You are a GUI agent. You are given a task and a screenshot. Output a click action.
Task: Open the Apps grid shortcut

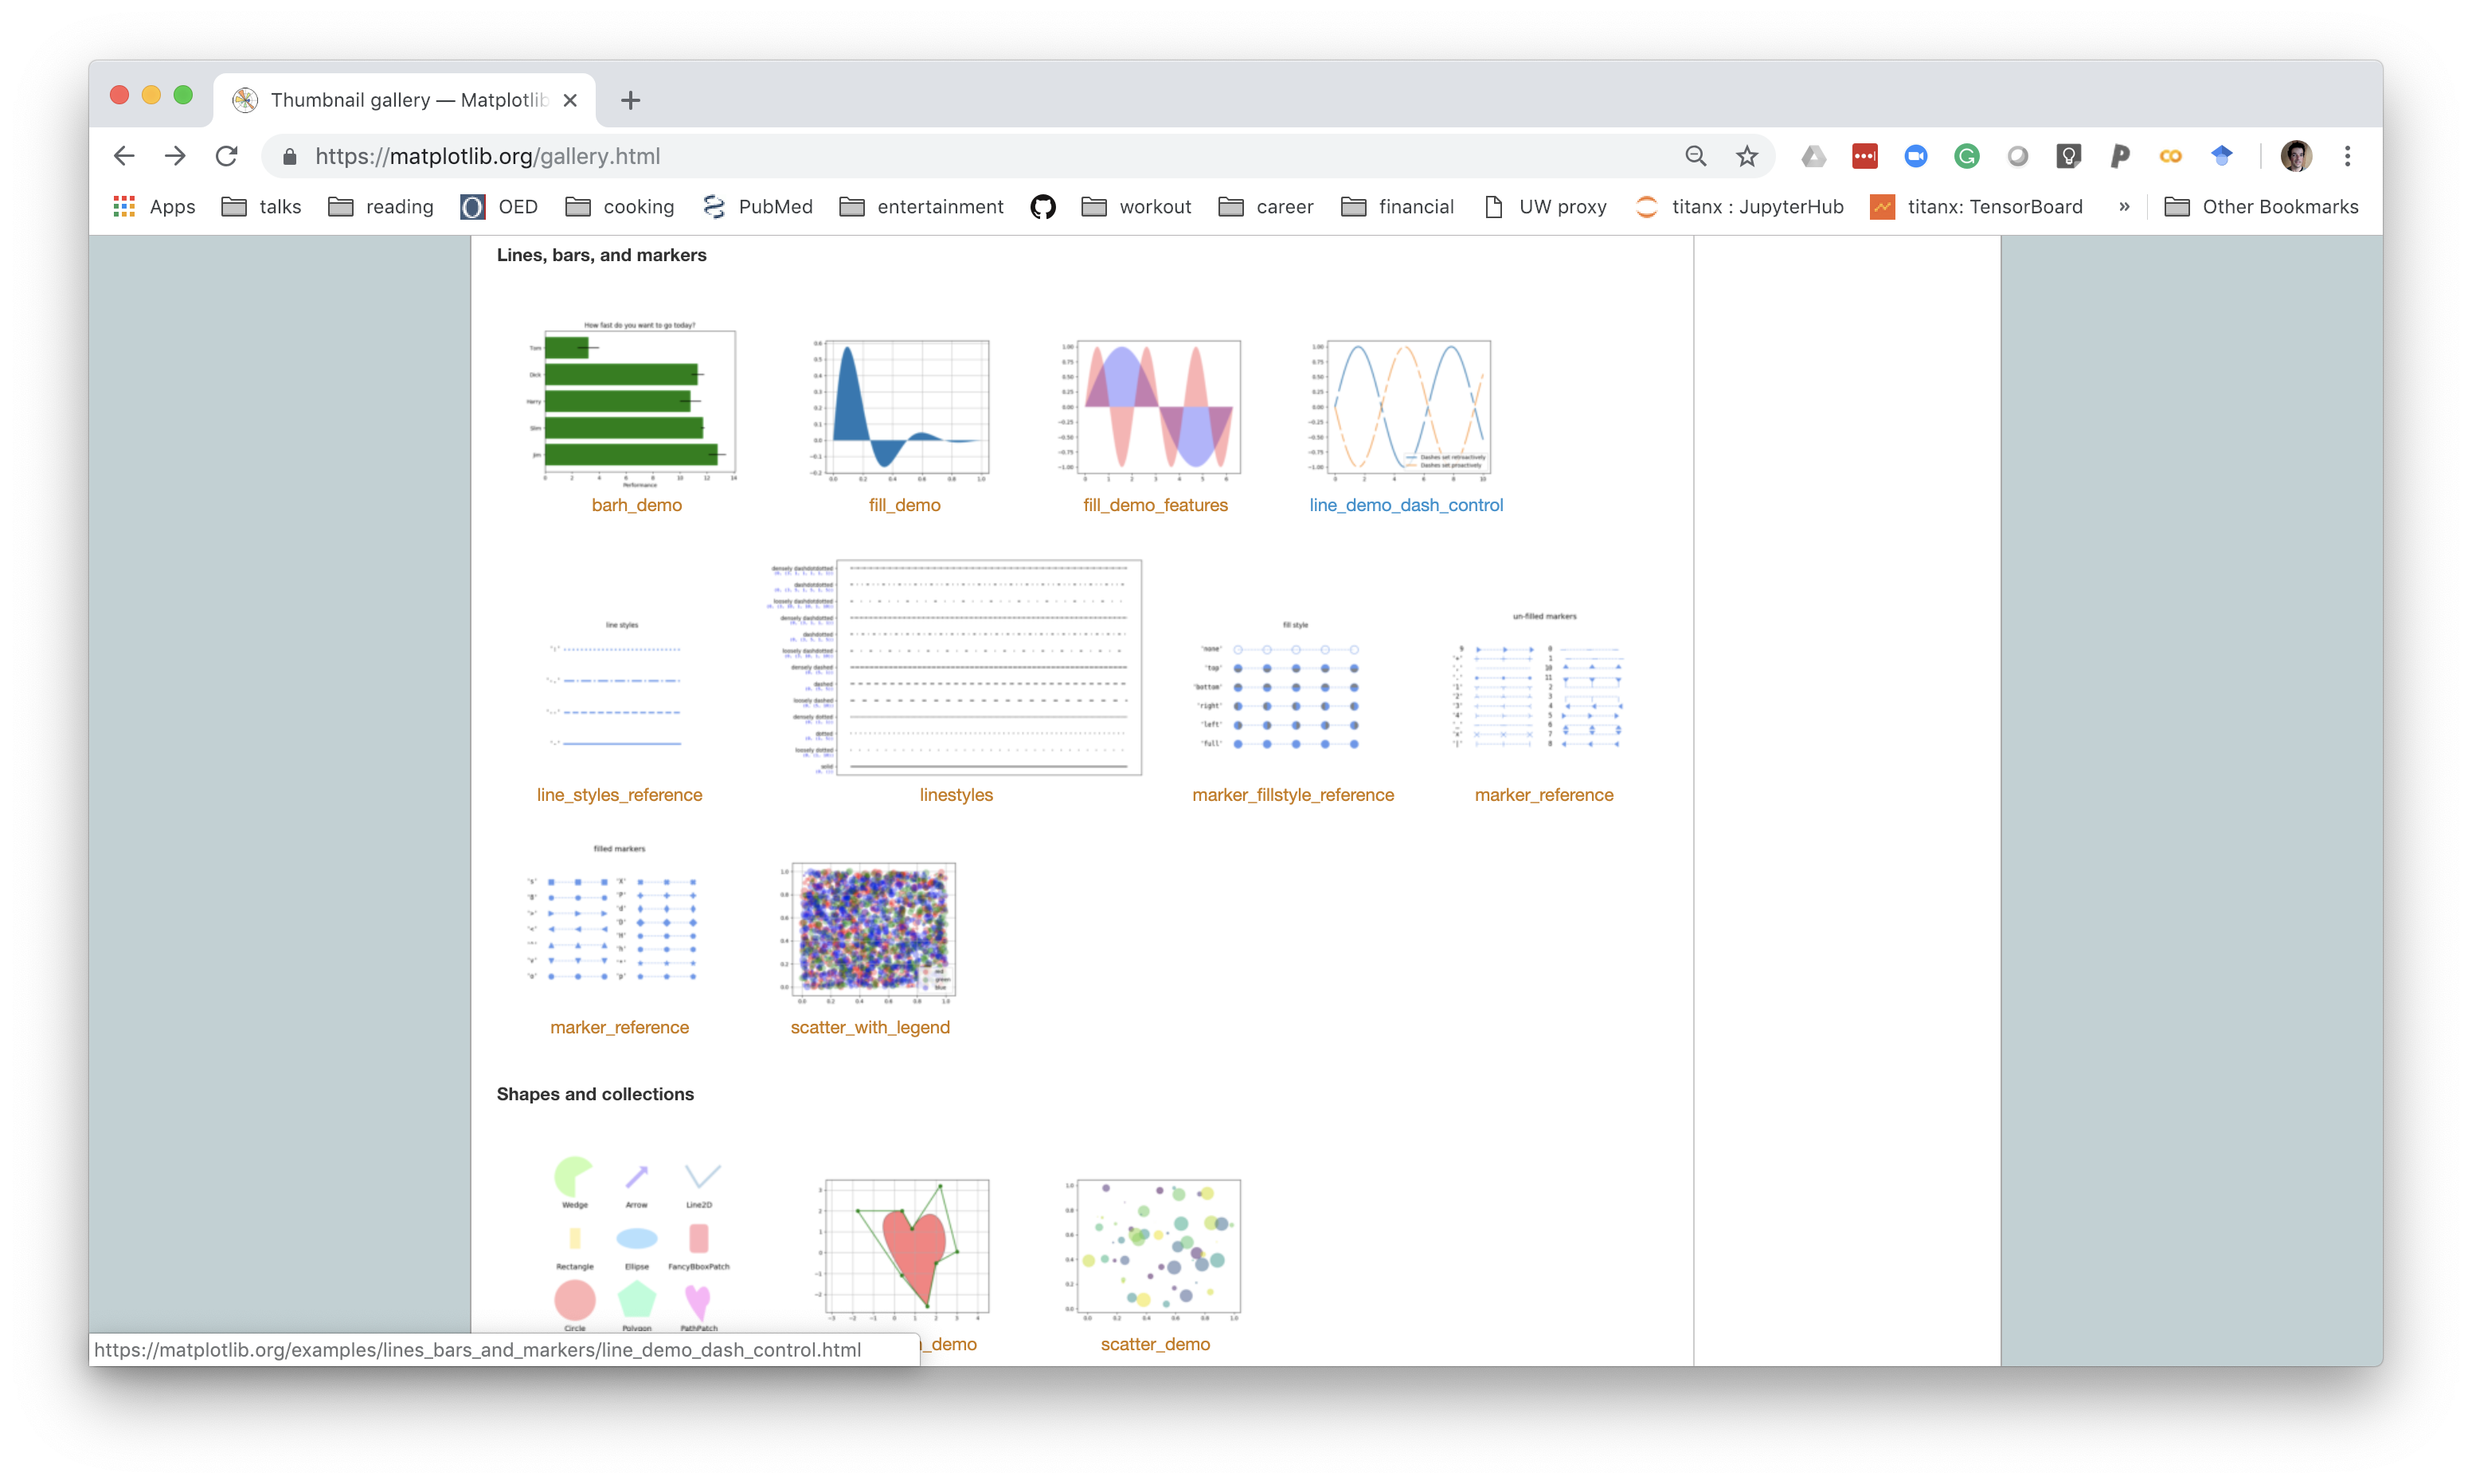point(154,207)
